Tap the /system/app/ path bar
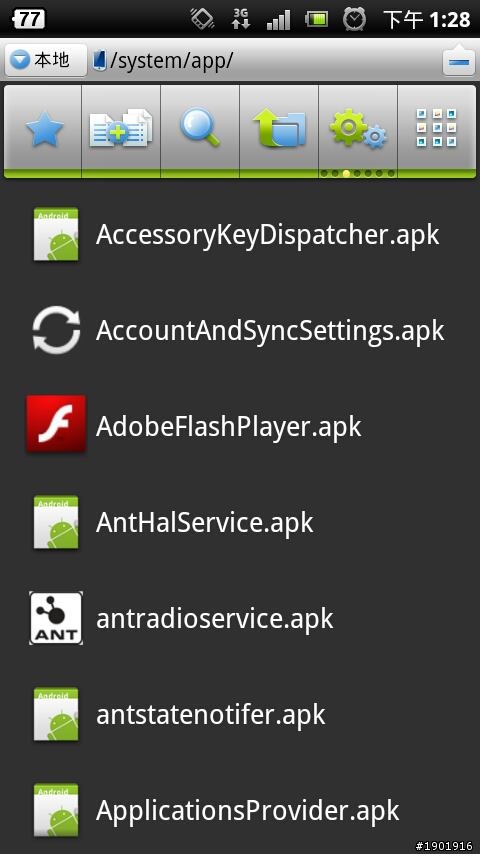The width and height of the screenshot is (480, 854). [x=264, y=60]
